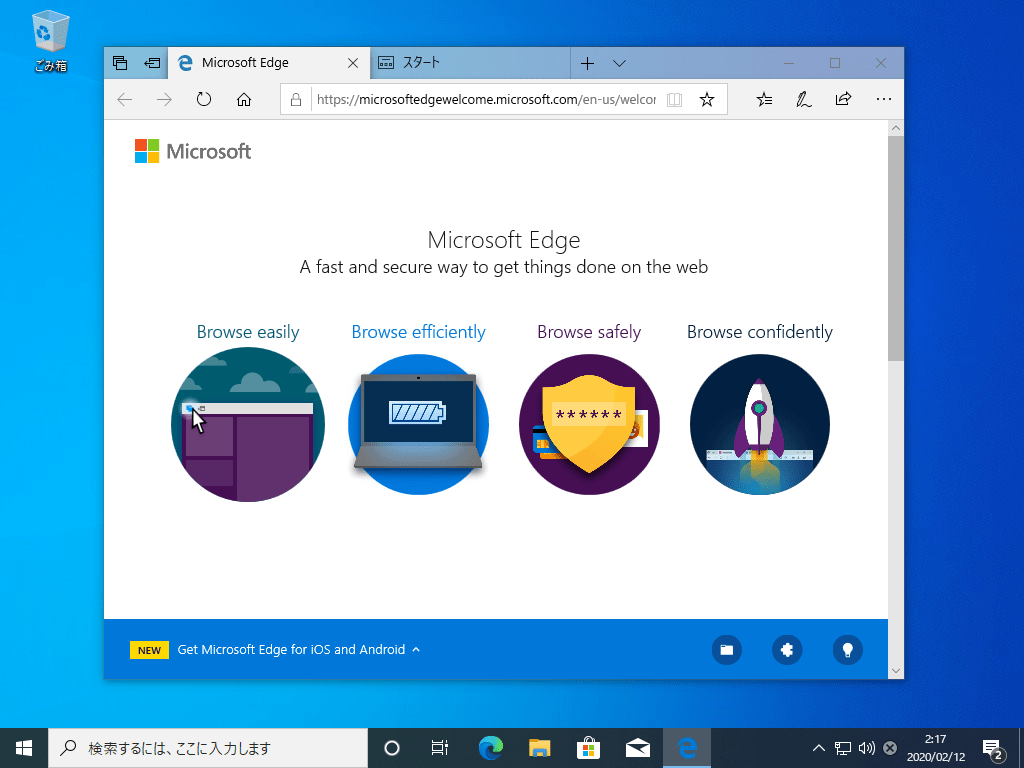
Task: View site security lock icon
Action: (x=296, y=99)
